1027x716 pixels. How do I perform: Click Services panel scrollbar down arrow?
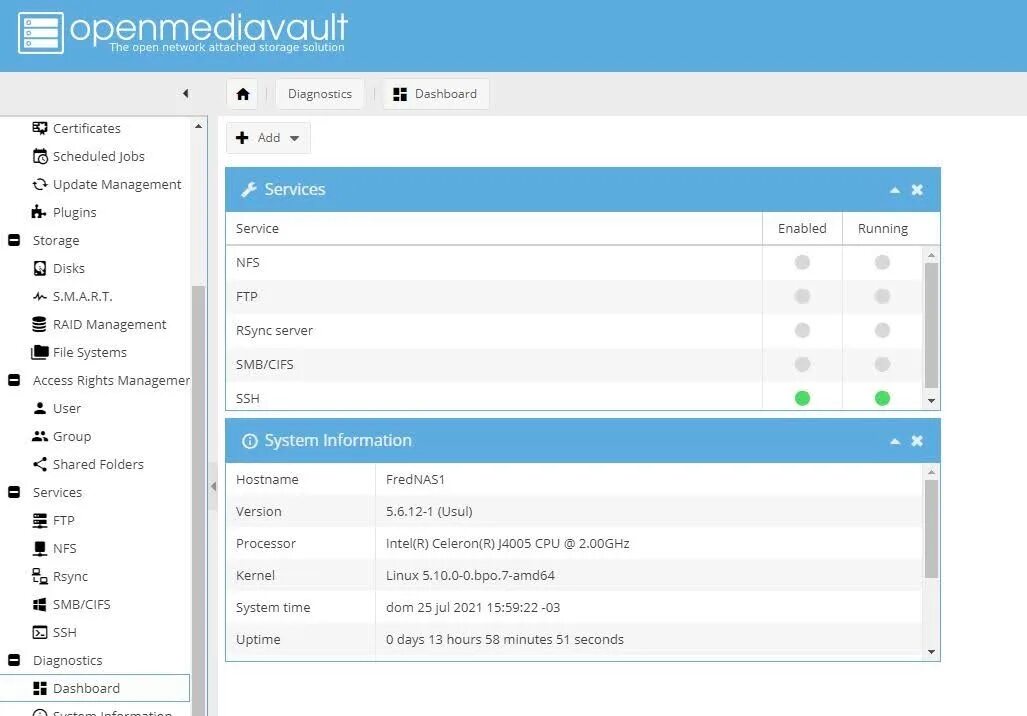point(931,401)
